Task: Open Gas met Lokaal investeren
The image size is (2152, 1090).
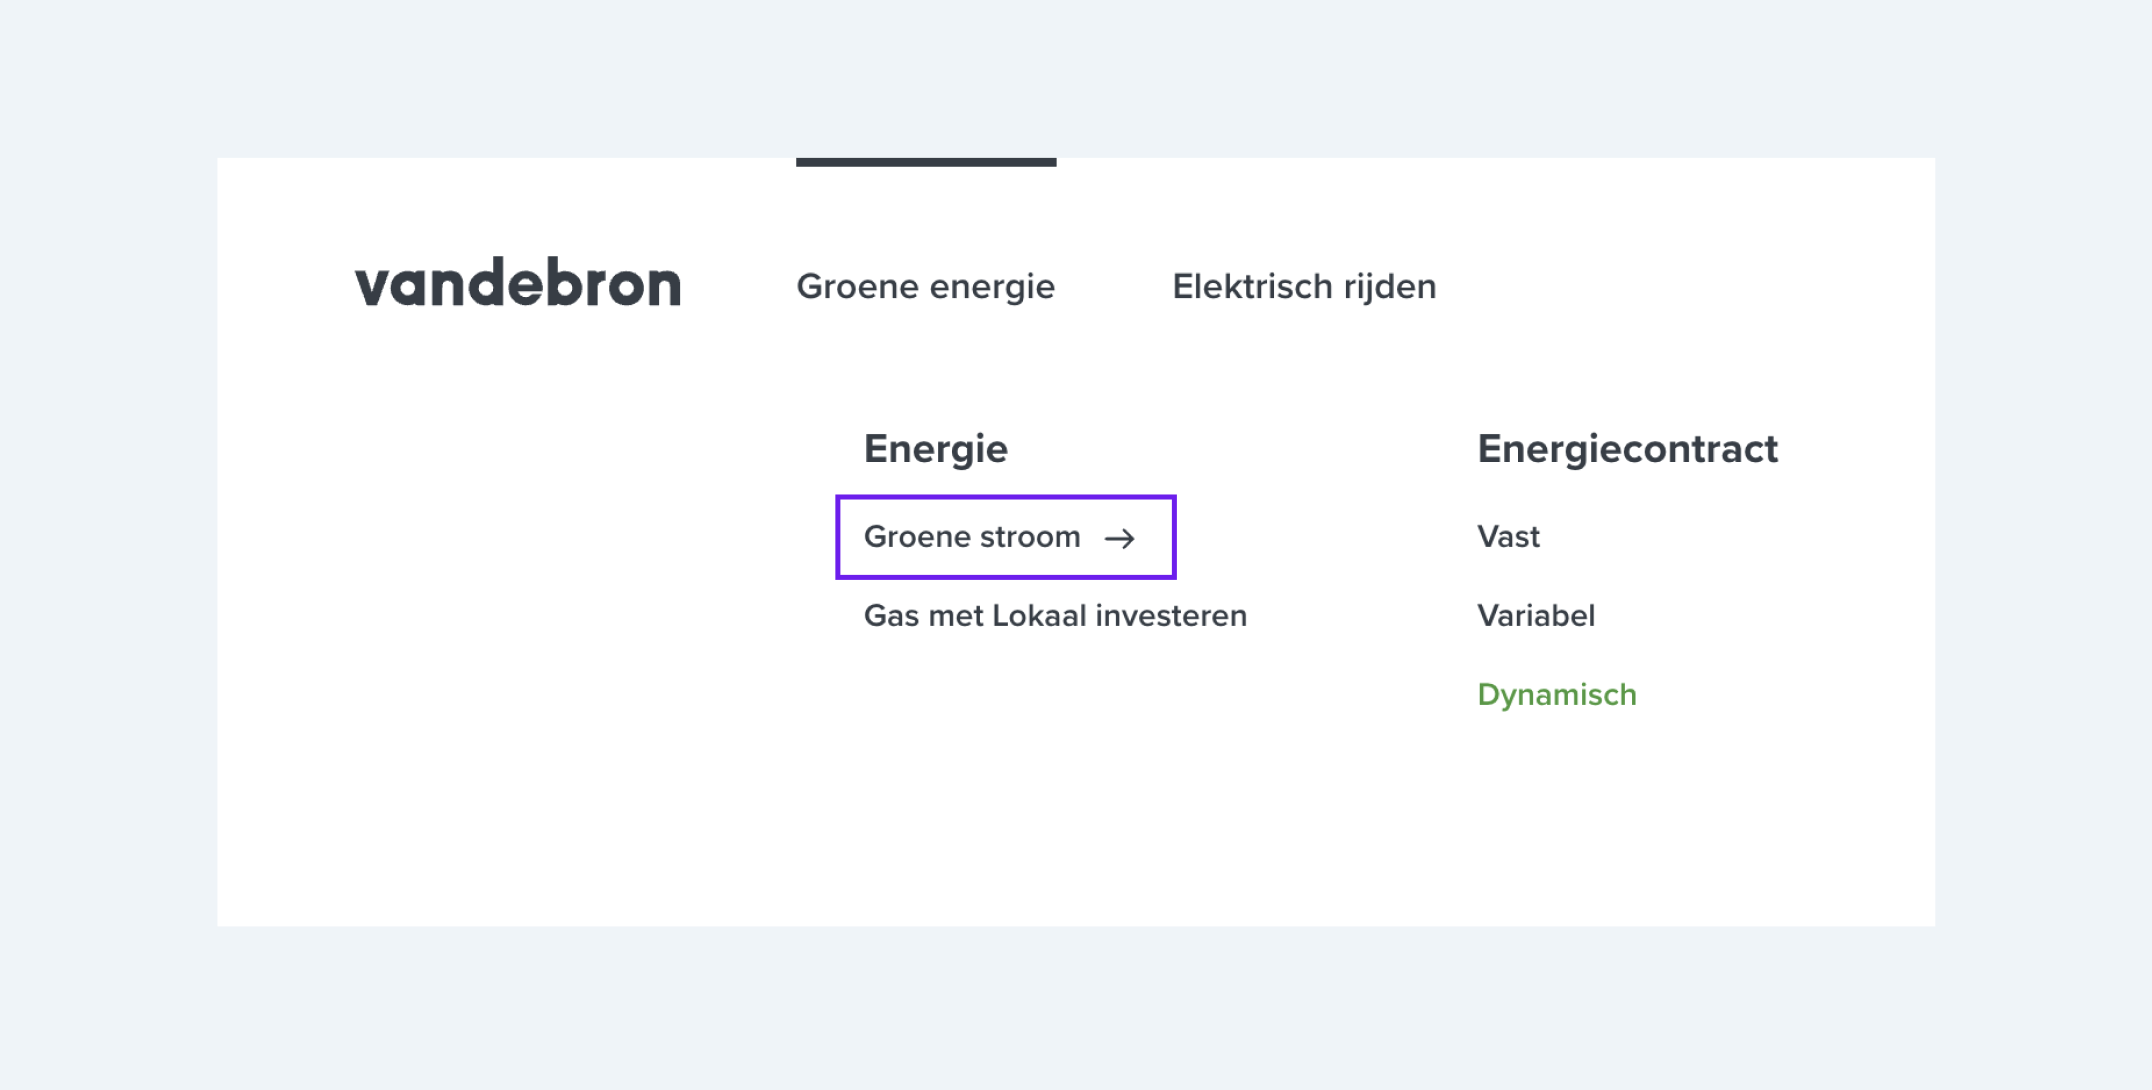Action: (1055, 616)
